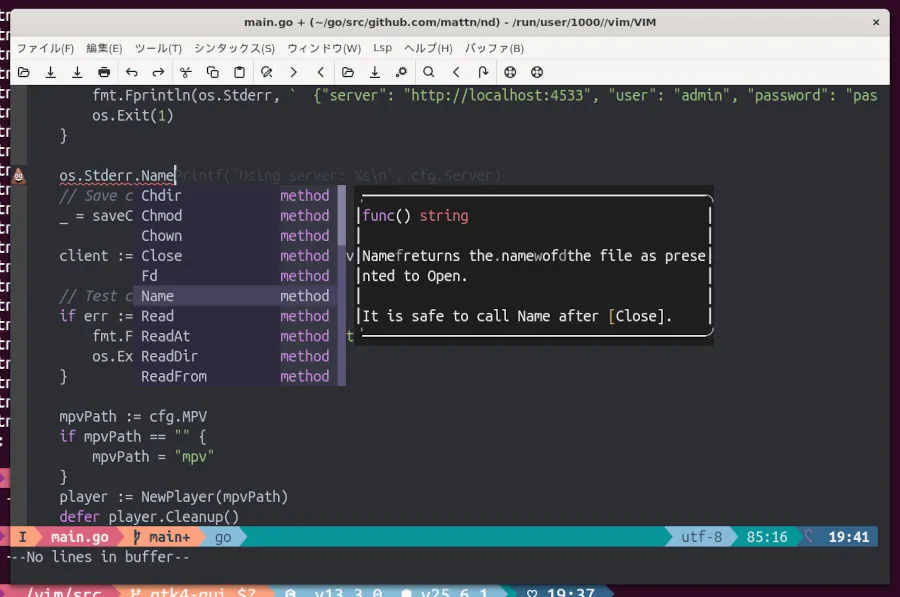This screenshot has height=597, width=900.
Task: Pick ReadAt method in completion popup
Action: click(x=236, y=336)
